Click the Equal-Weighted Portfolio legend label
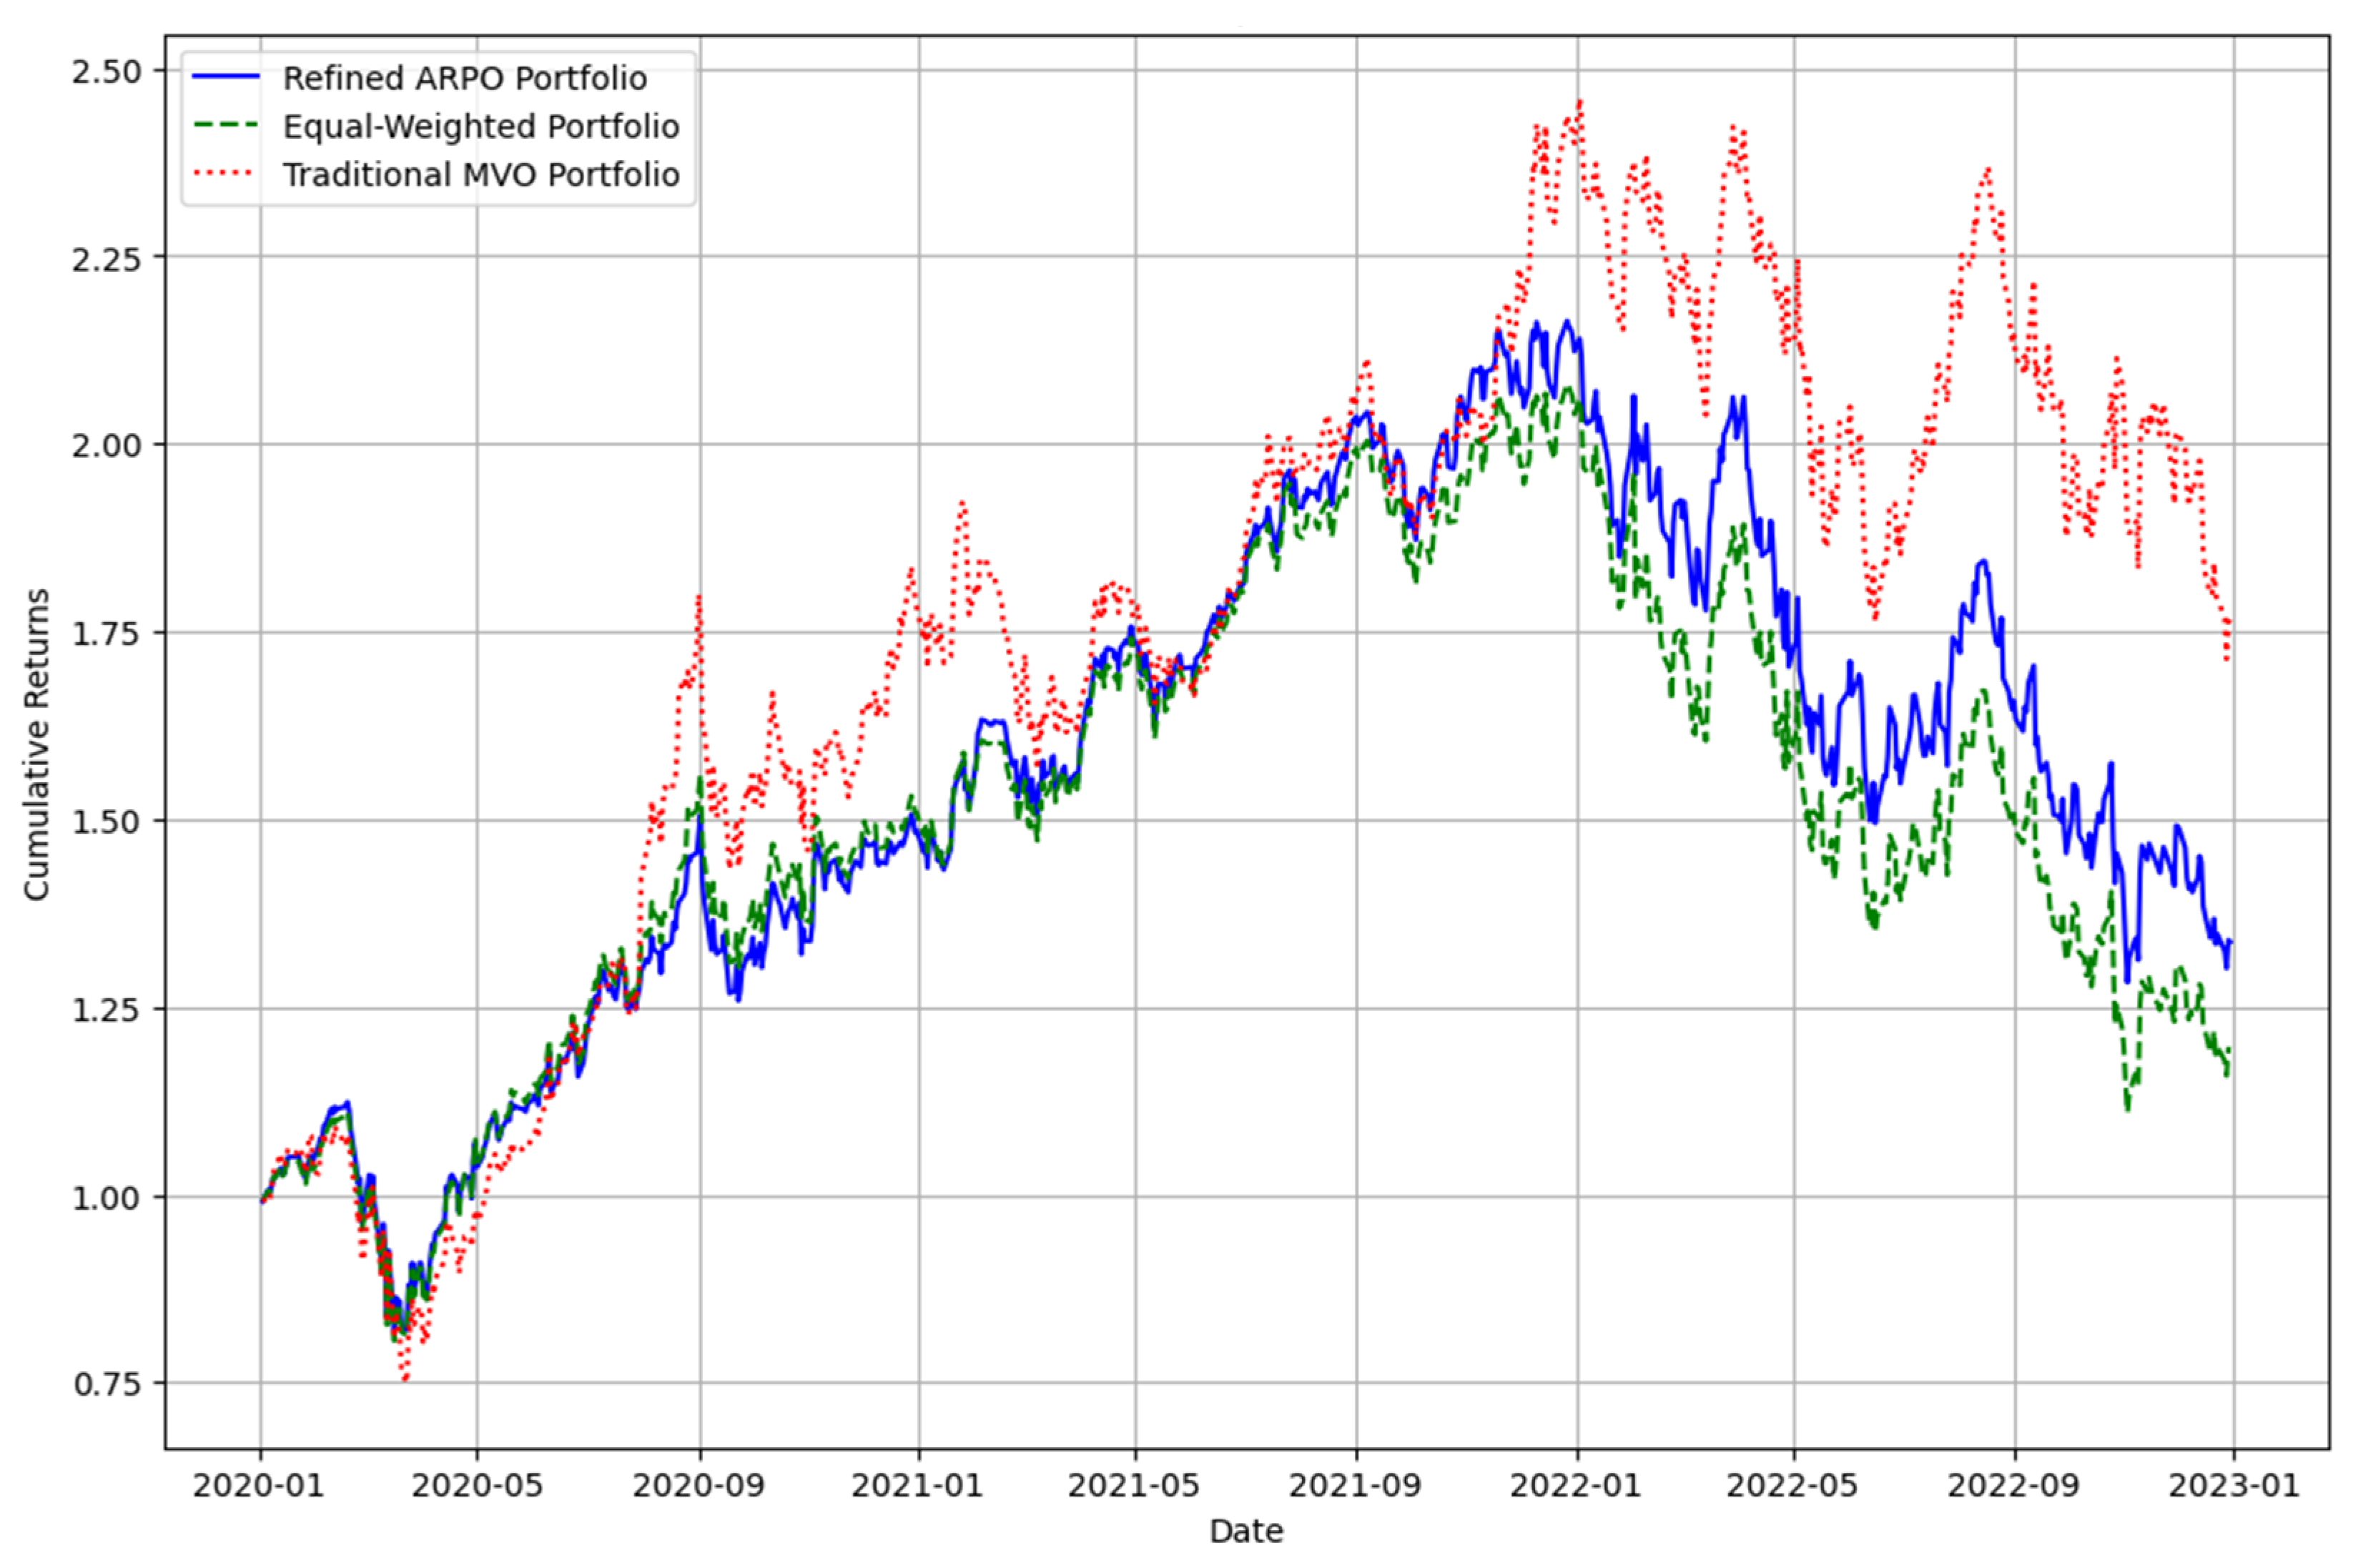The image size is (2358, 1568). click(x=481, y=126)
